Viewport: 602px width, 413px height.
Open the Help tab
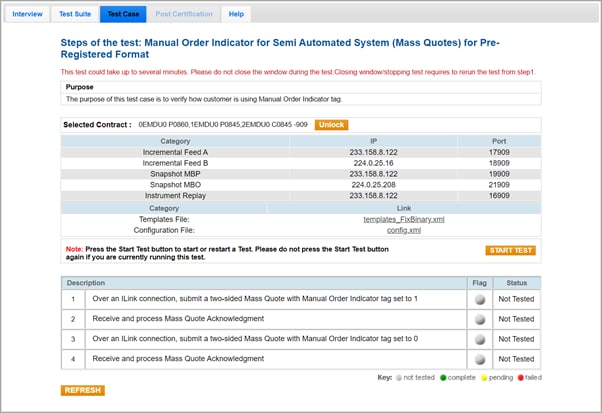236,14
